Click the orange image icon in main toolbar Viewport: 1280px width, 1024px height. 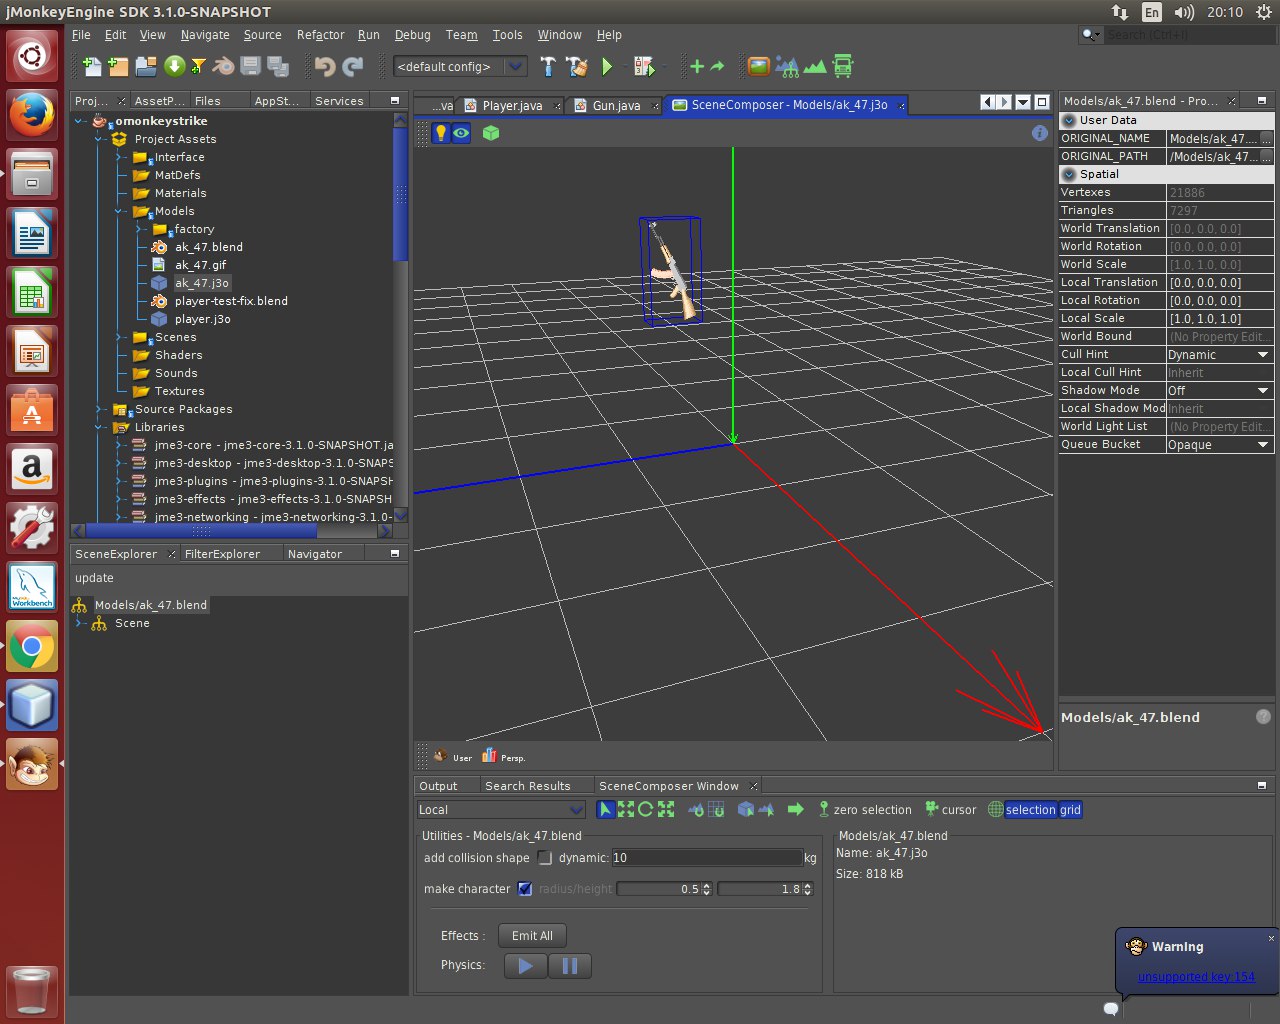[x=759, y=67]
